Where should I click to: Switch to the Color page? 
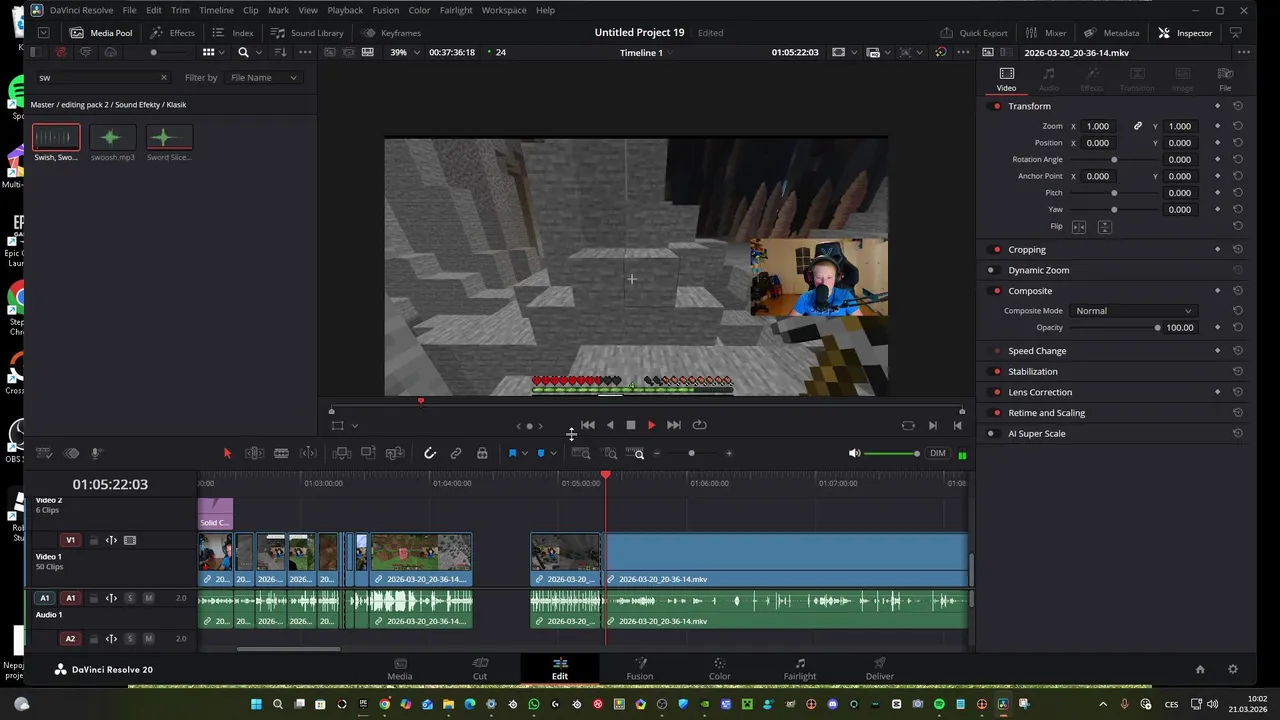coord(720,669)
